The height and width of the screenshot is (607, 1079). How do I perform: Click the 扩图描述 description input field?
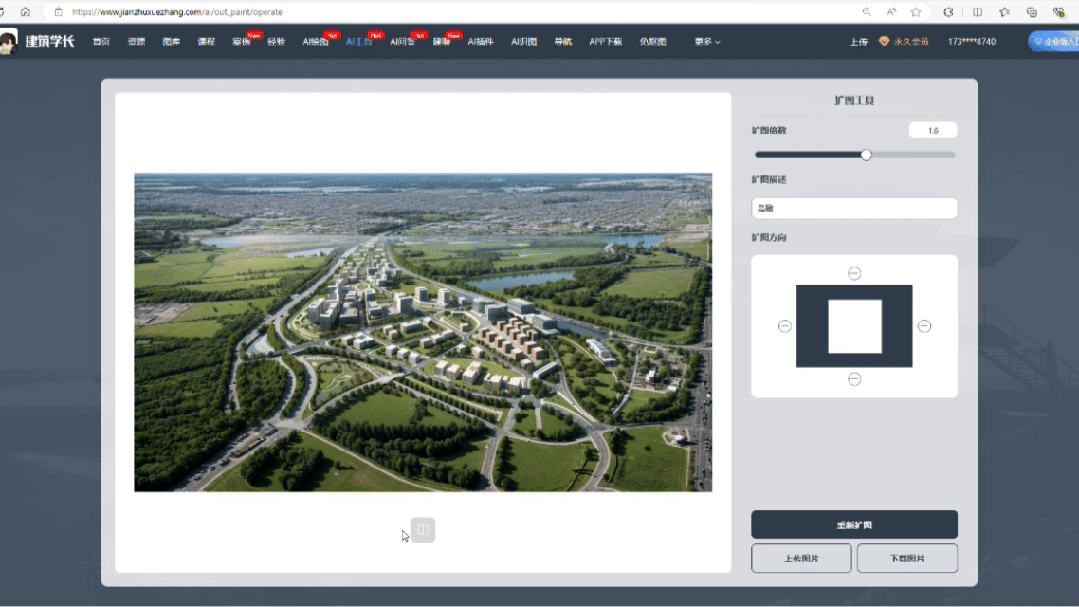pyautogui.click(x=854, y=208)
